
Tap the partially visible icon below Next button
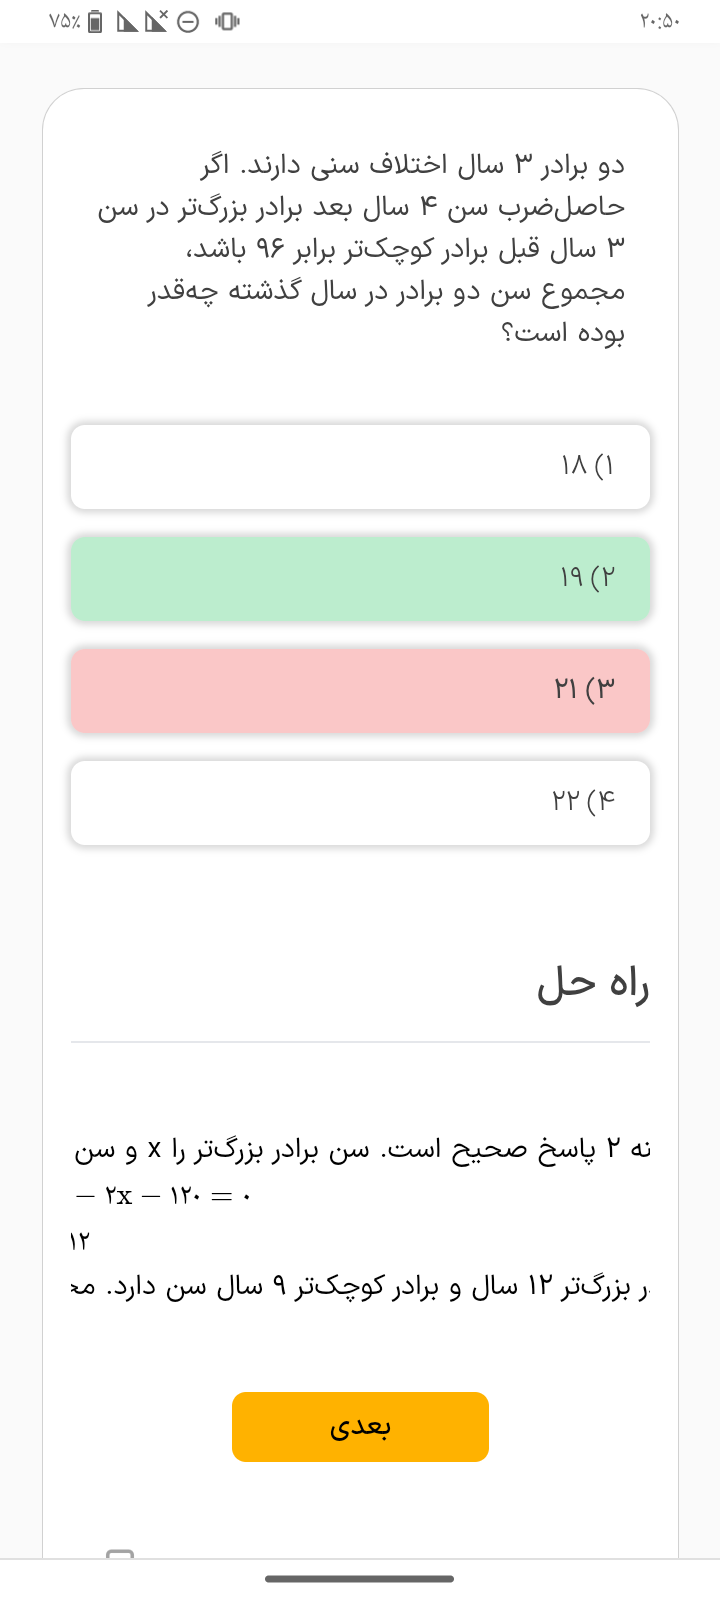click(120, 1553)
